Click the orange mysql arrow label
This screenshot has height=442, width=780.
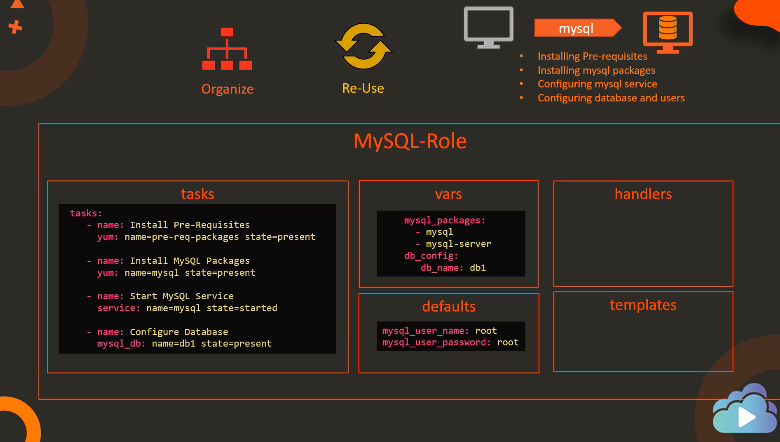[578, 28]
